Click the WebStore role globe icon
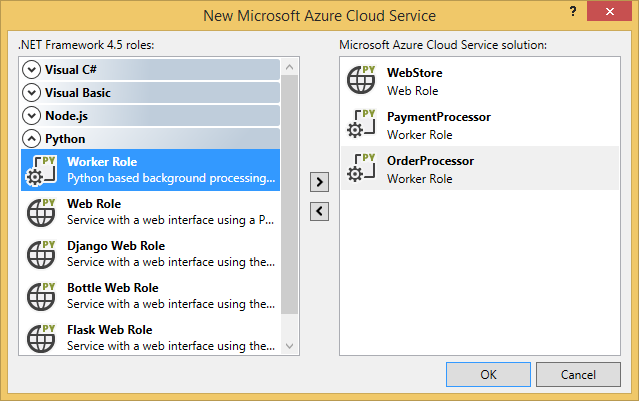 point(360,81)
